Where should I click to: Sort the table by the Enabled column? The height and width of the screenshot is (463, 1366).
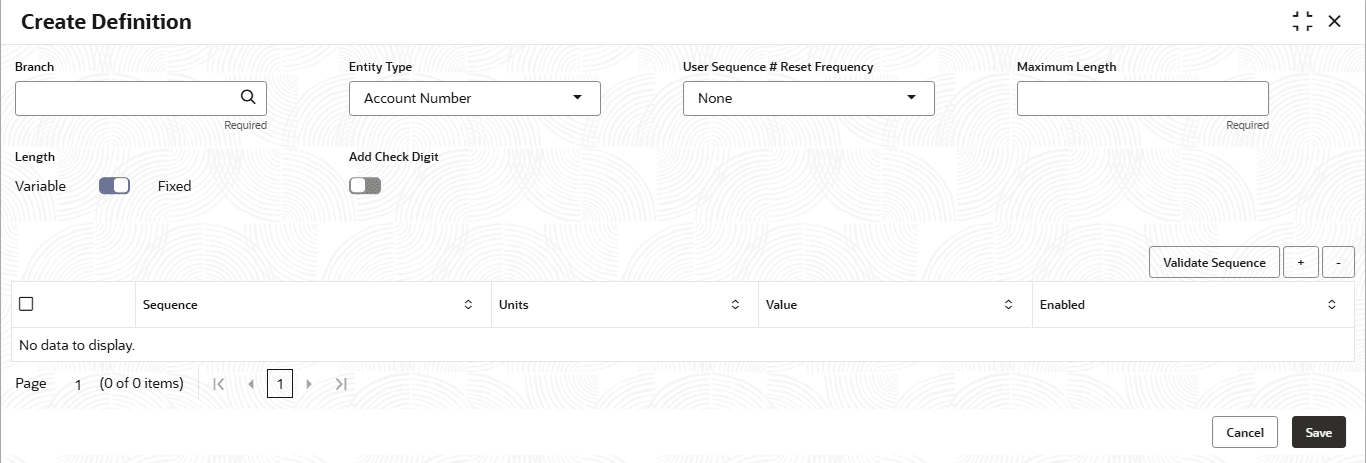pos(1331,304)
